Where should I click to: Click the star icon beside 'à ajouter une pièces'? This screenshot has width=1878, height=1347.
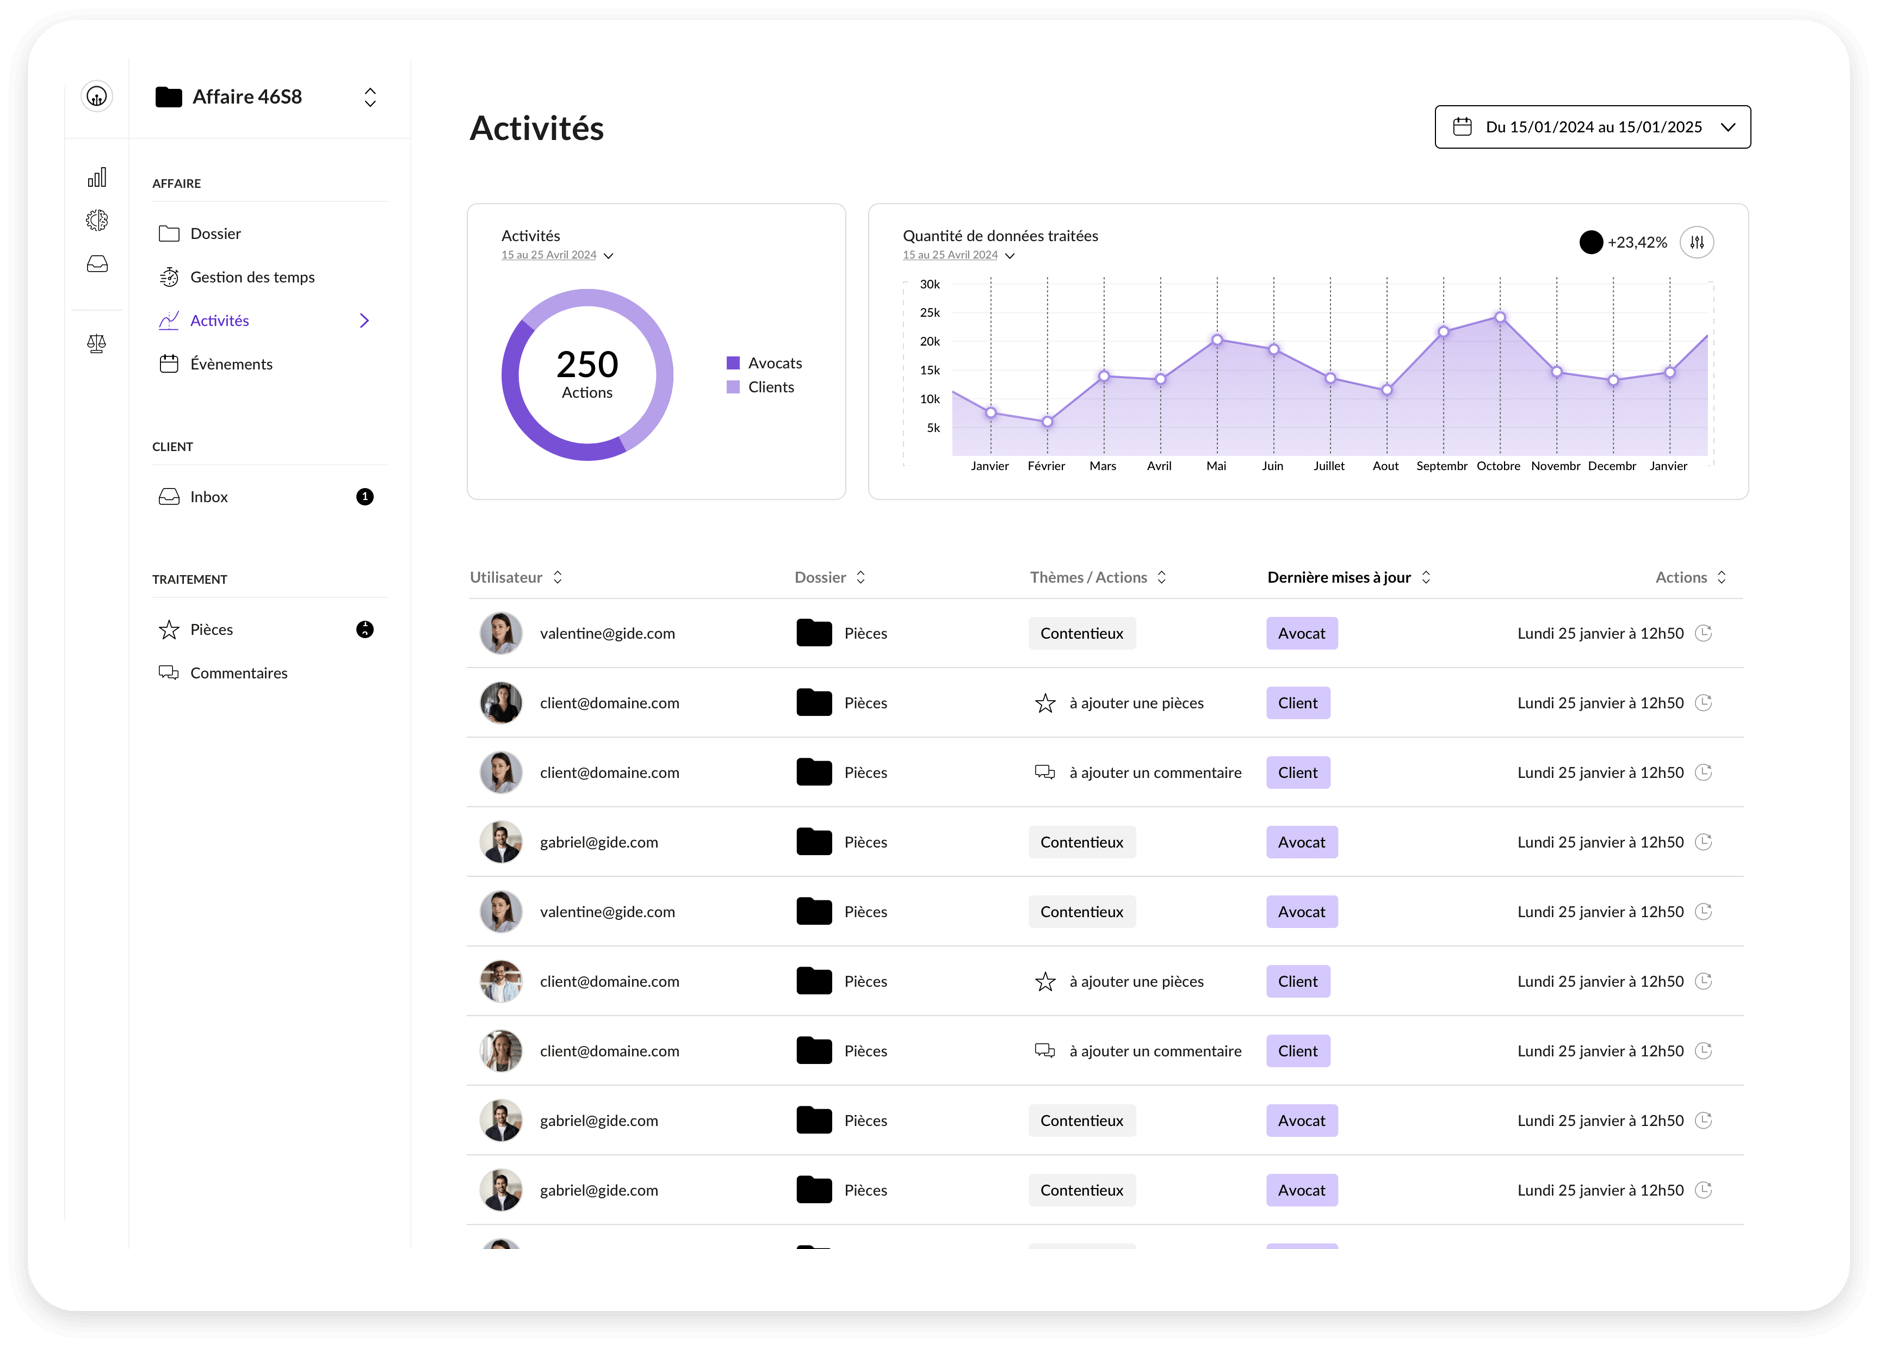pos(1045,703)
